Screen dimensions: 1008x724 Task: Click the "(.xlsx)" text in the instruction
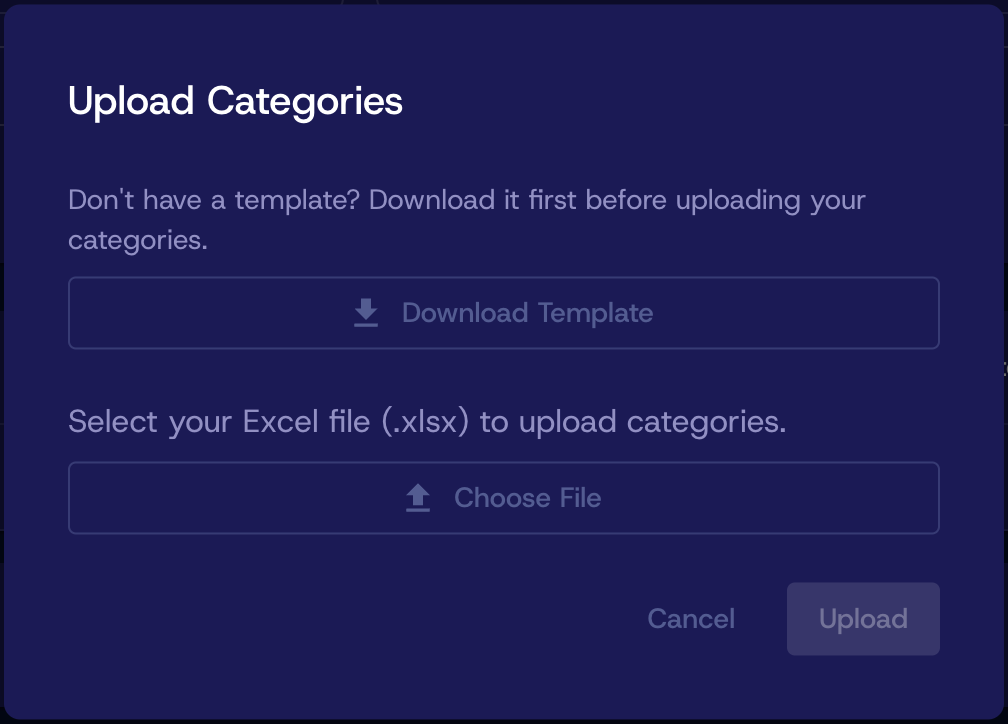(x=426, y=422)
